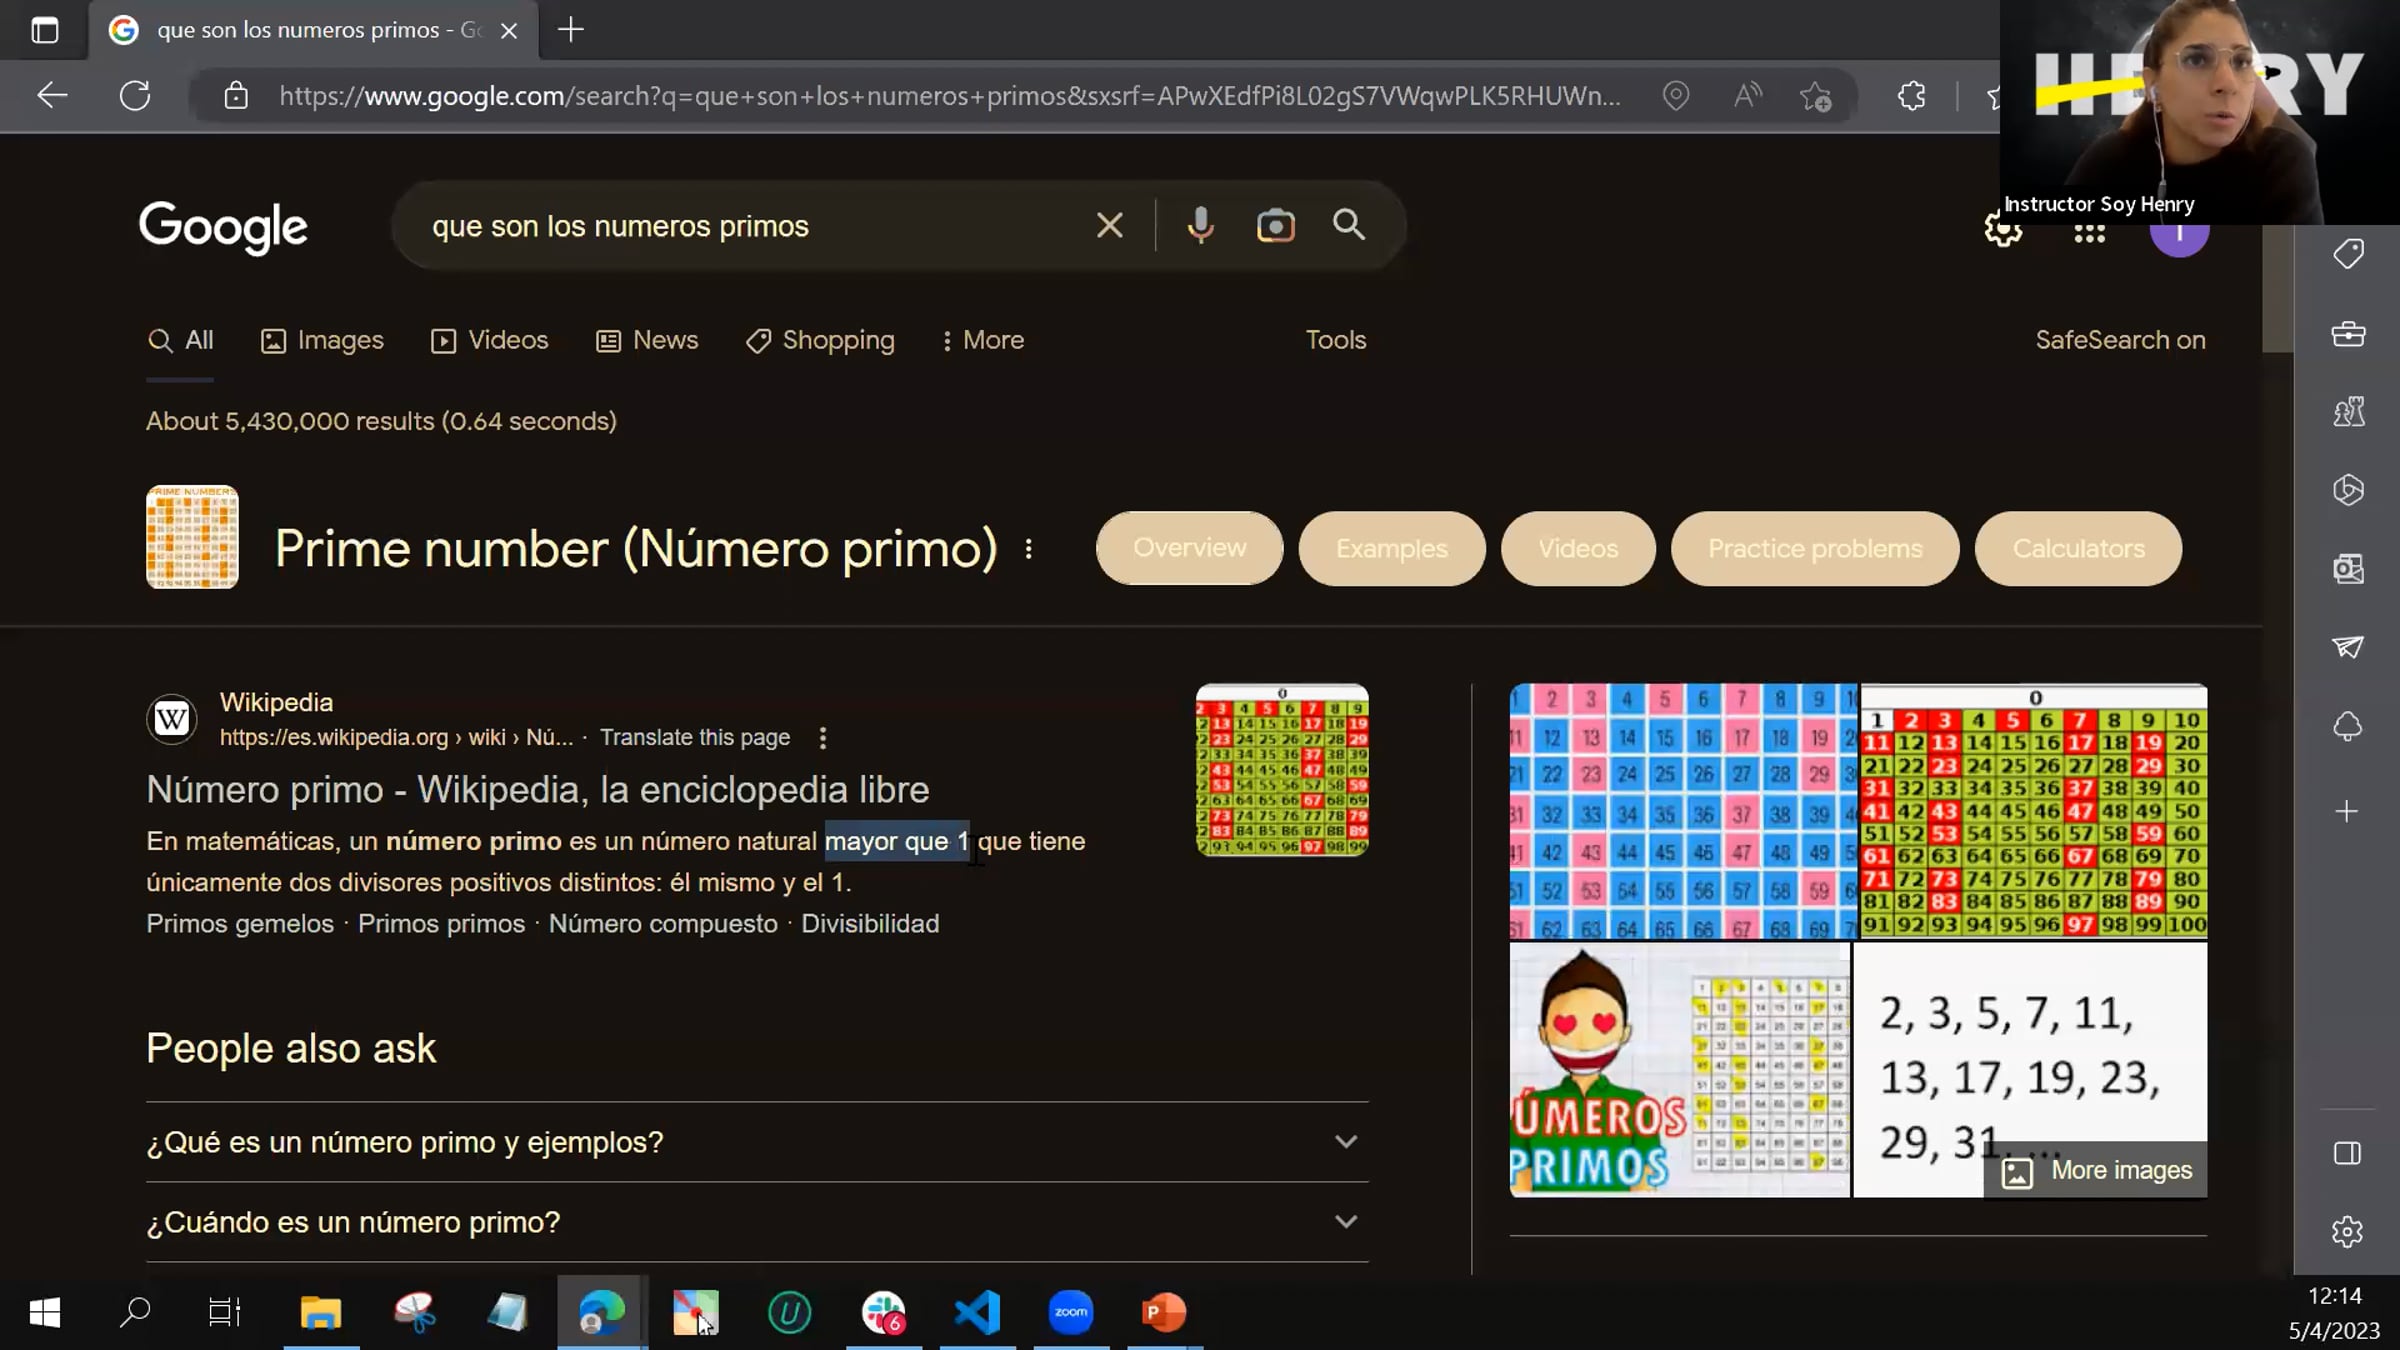Add this page to favorites
Screen dimensions: 2400x1350
click(x=1815, y=96)
